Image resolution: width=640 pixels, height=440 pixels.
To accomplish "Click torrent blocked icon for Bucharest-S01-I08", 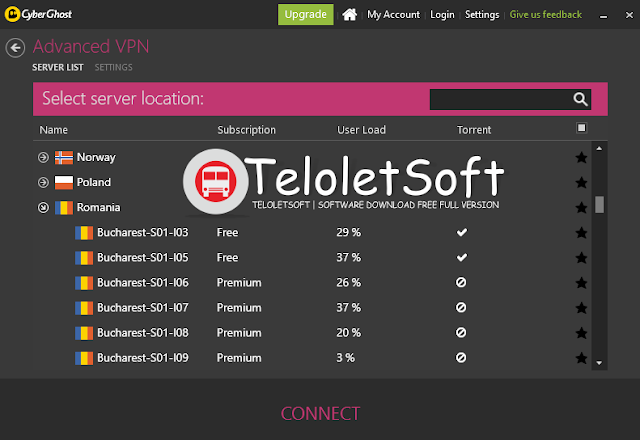I will (x=461, y=333).
